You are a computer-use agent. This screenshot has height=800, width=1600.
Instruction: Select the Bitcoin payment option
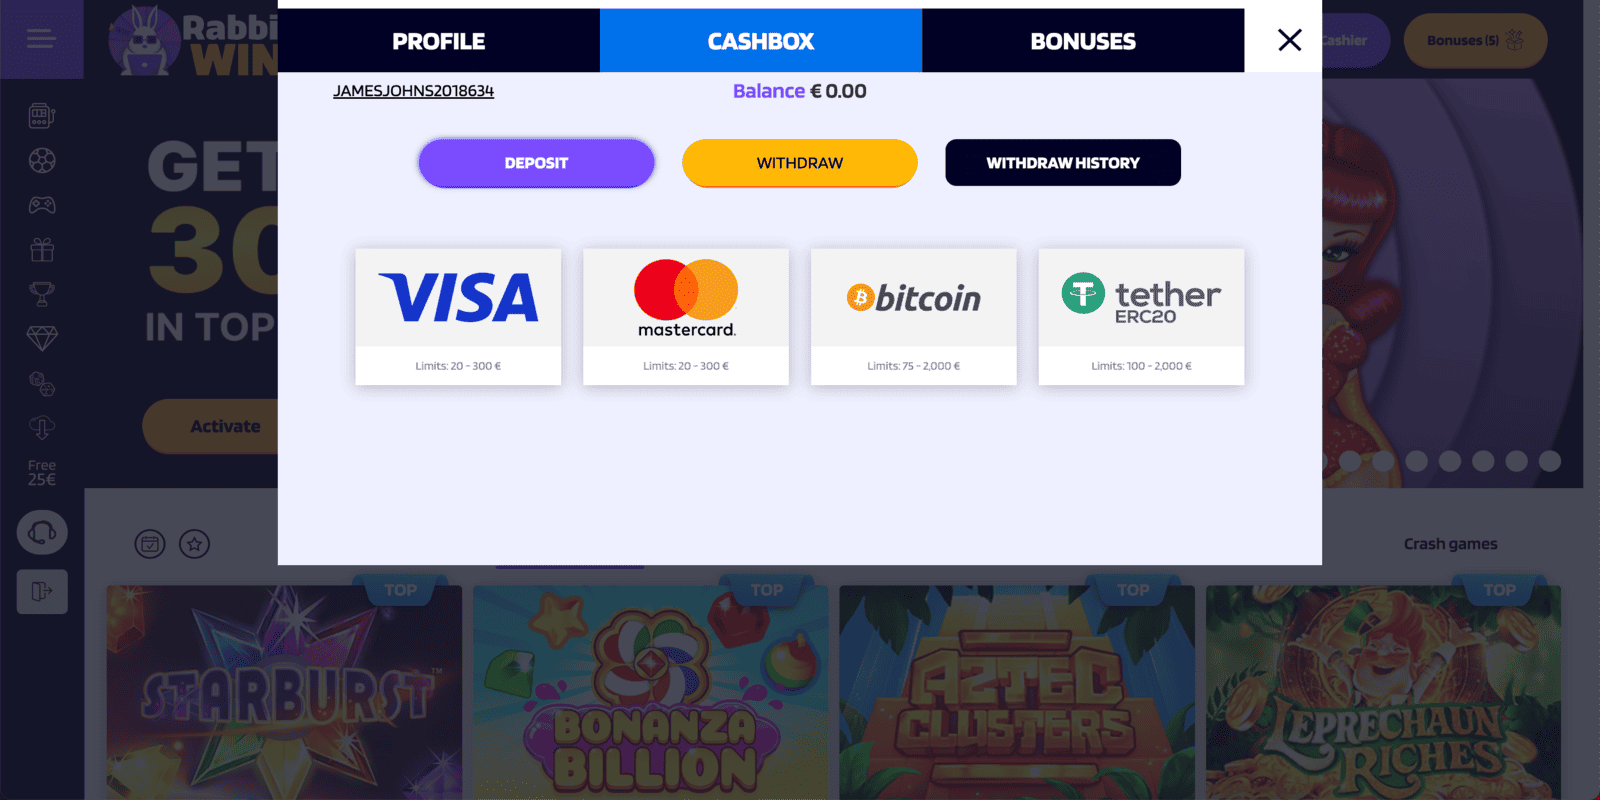tap(913, 316)
